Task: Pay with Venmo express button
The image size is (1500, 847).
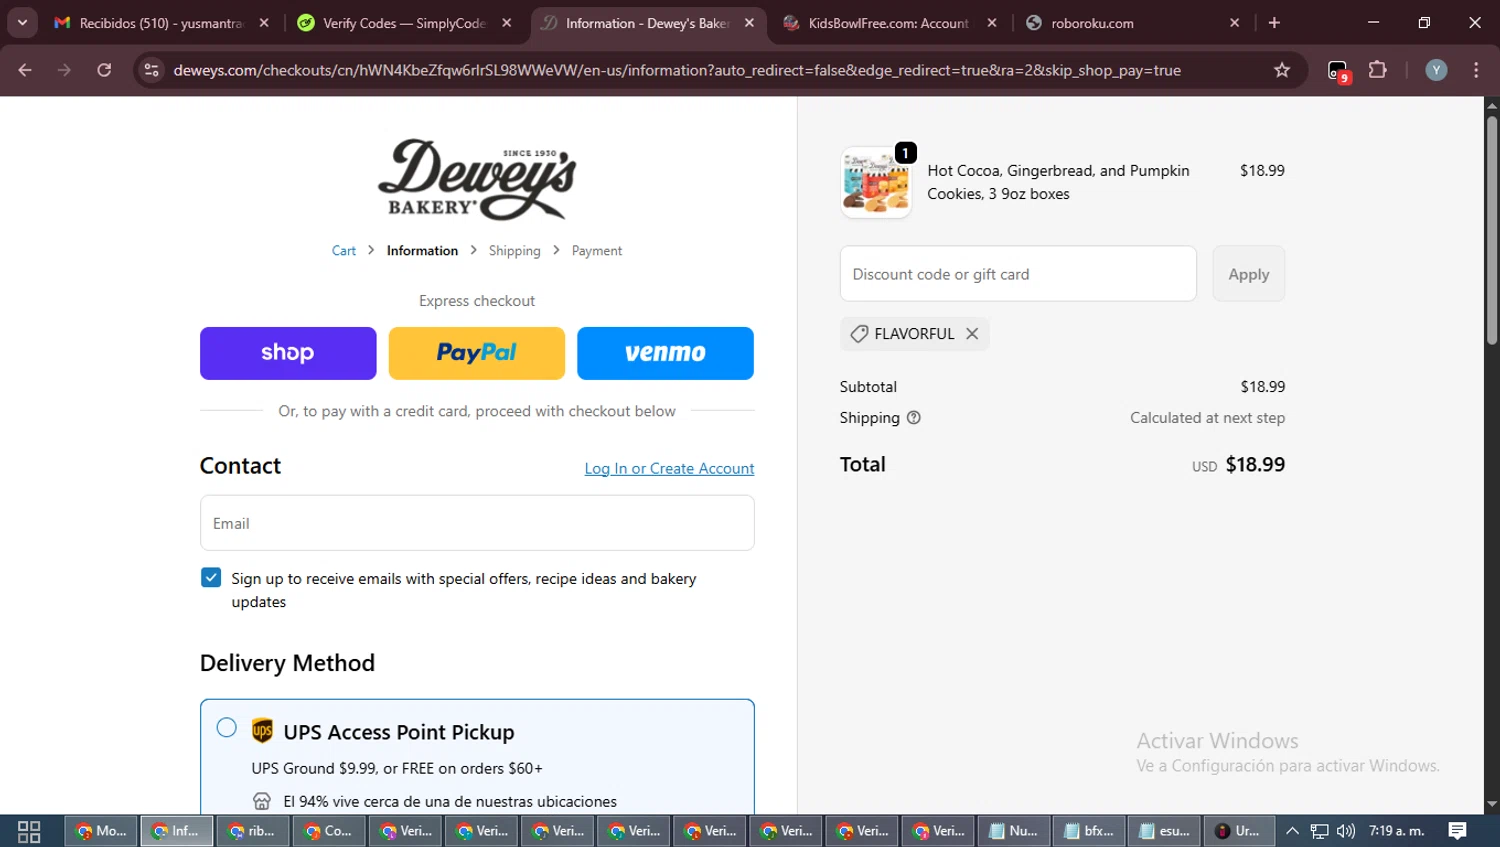Action: [665, 353]
